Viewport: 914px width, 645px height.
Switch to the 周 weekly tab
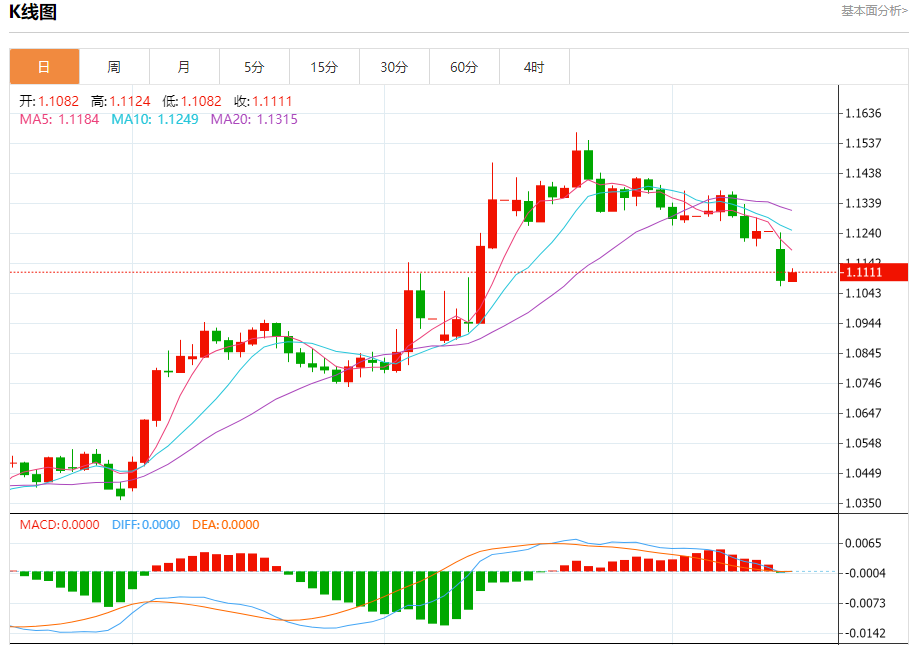114,67
